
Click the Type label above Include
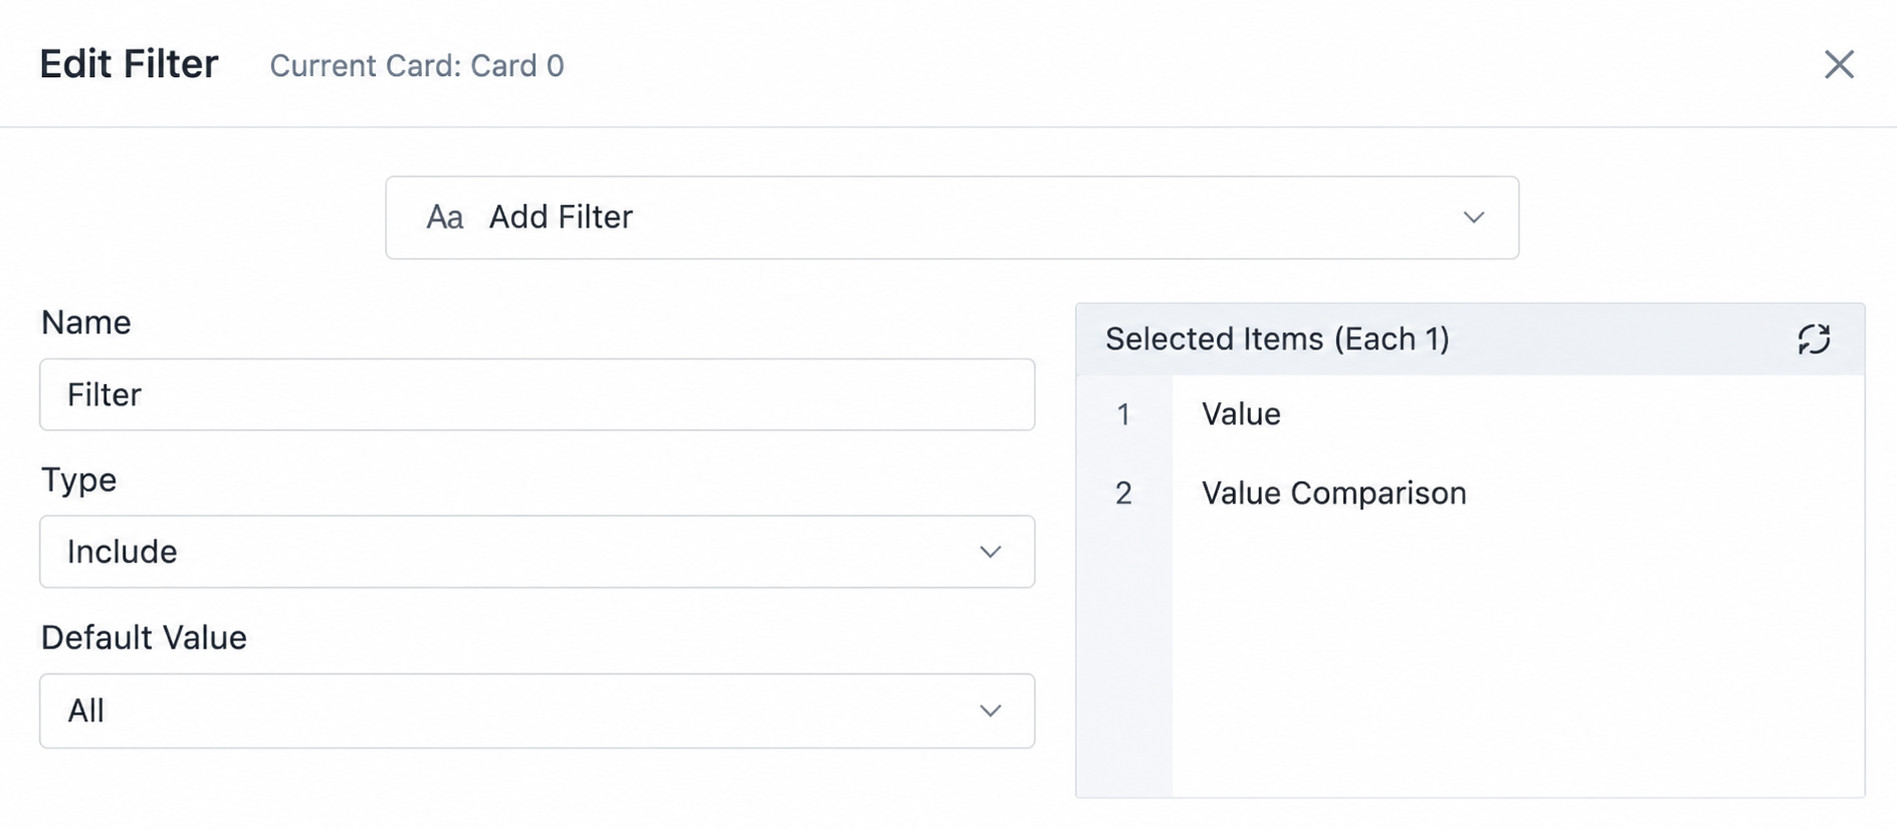coord(79,481)
